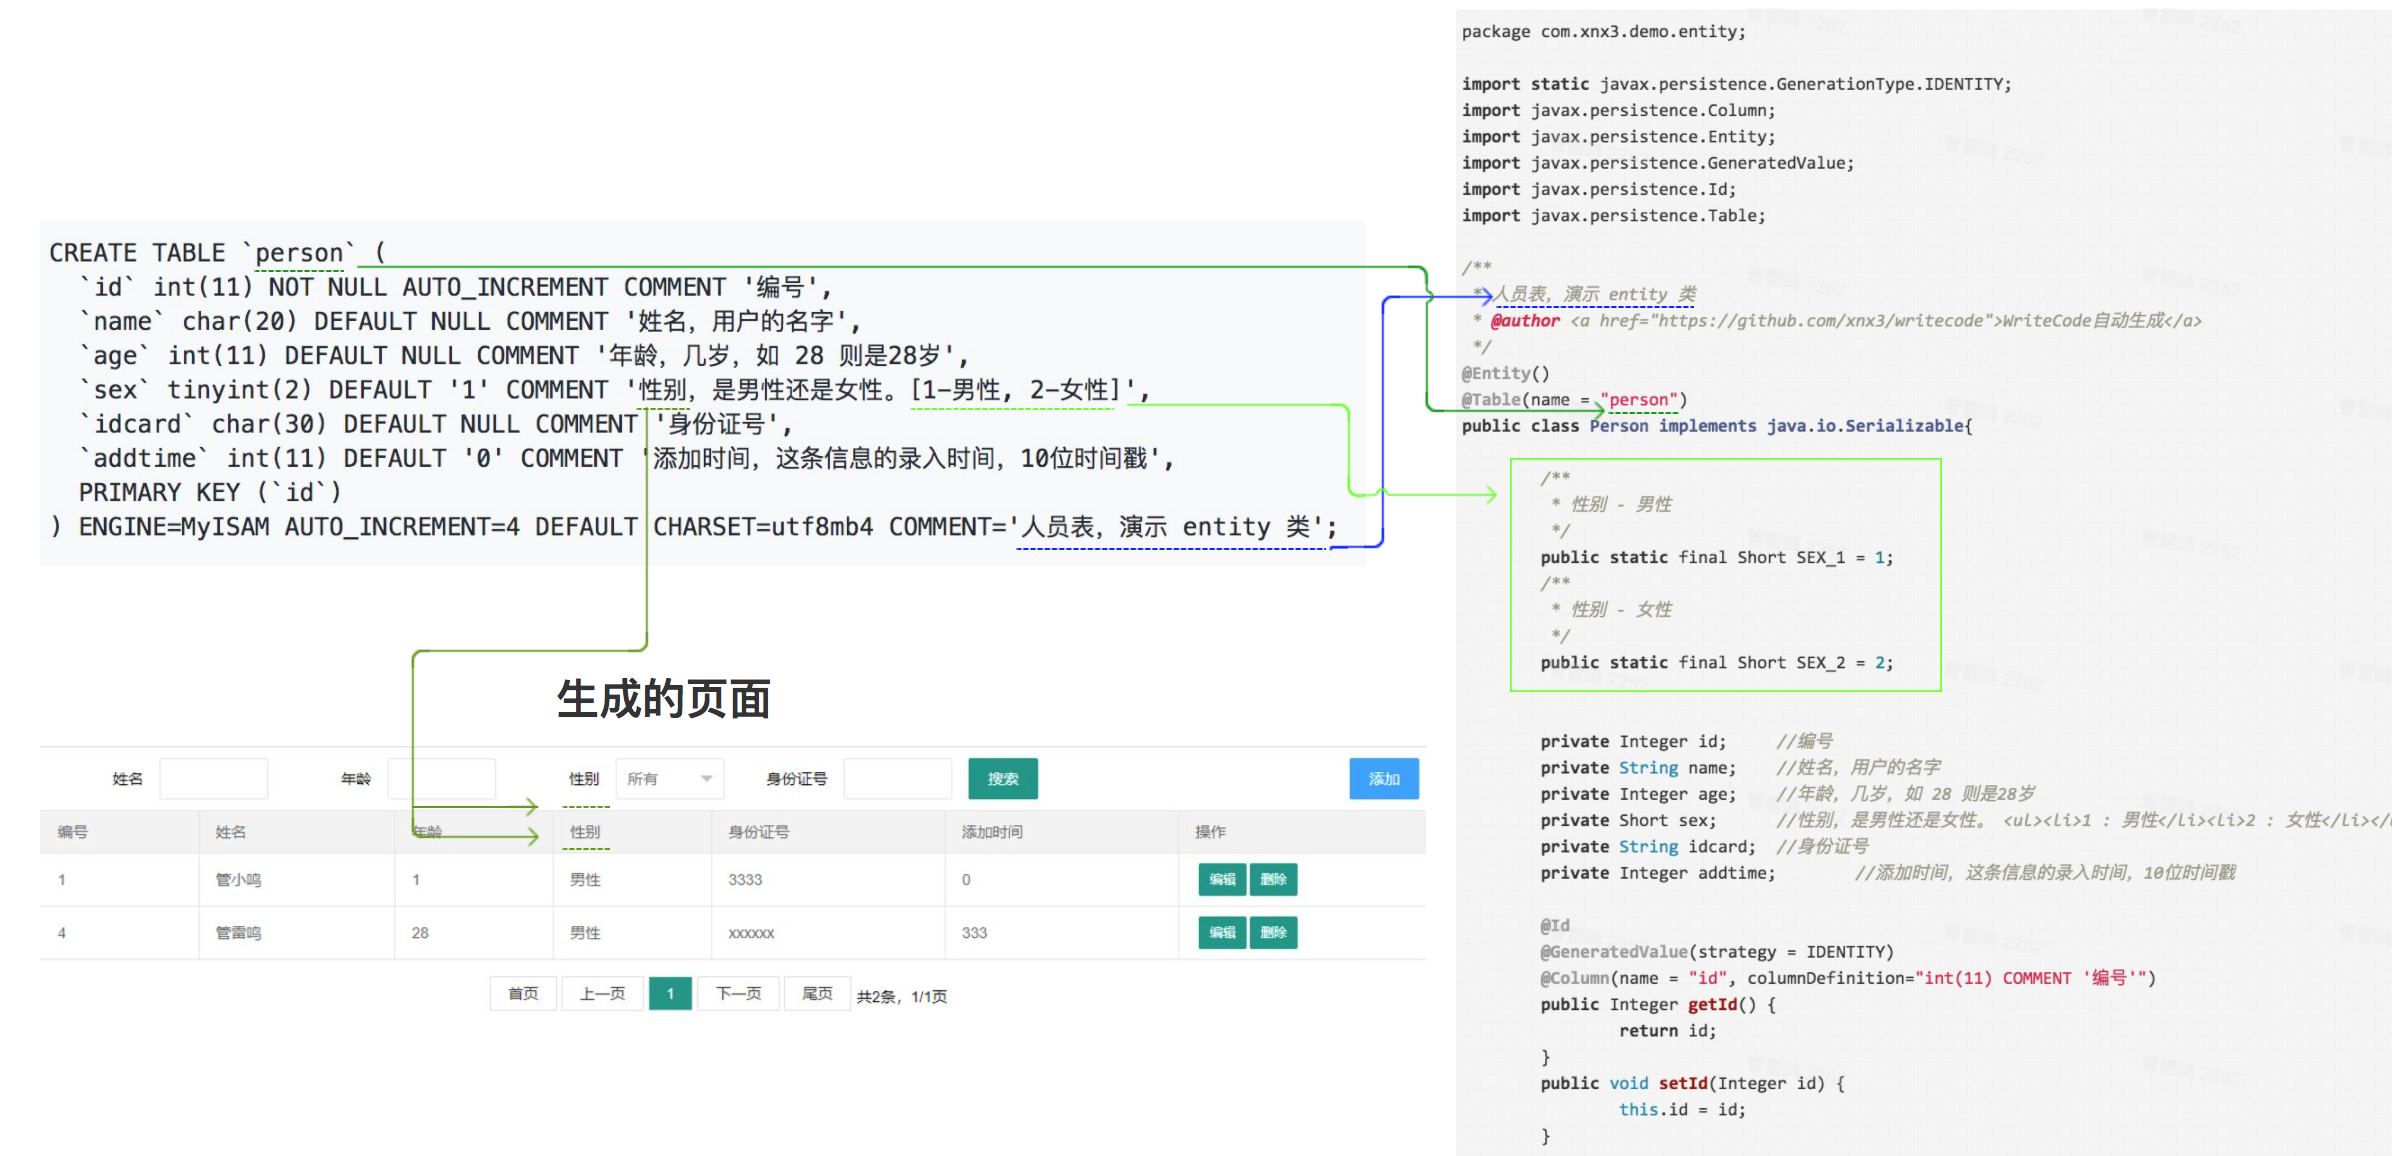Open the 性别 dropdown showing 所有

tap(670, 779)
